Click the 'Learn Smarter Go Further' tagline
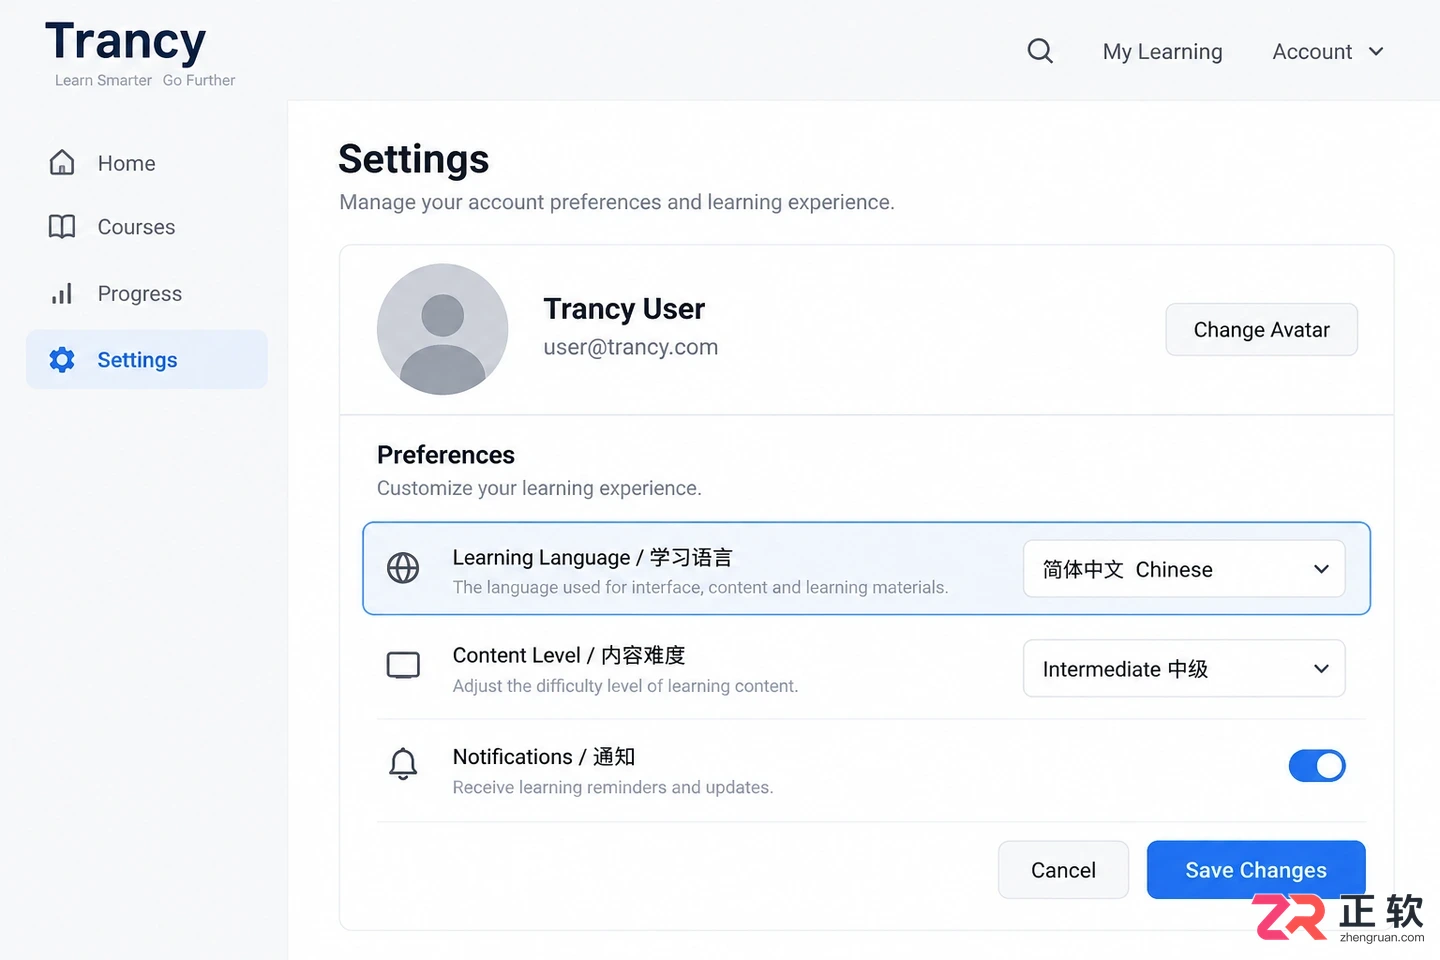The image size is (1440, 960). click(145, 80)
